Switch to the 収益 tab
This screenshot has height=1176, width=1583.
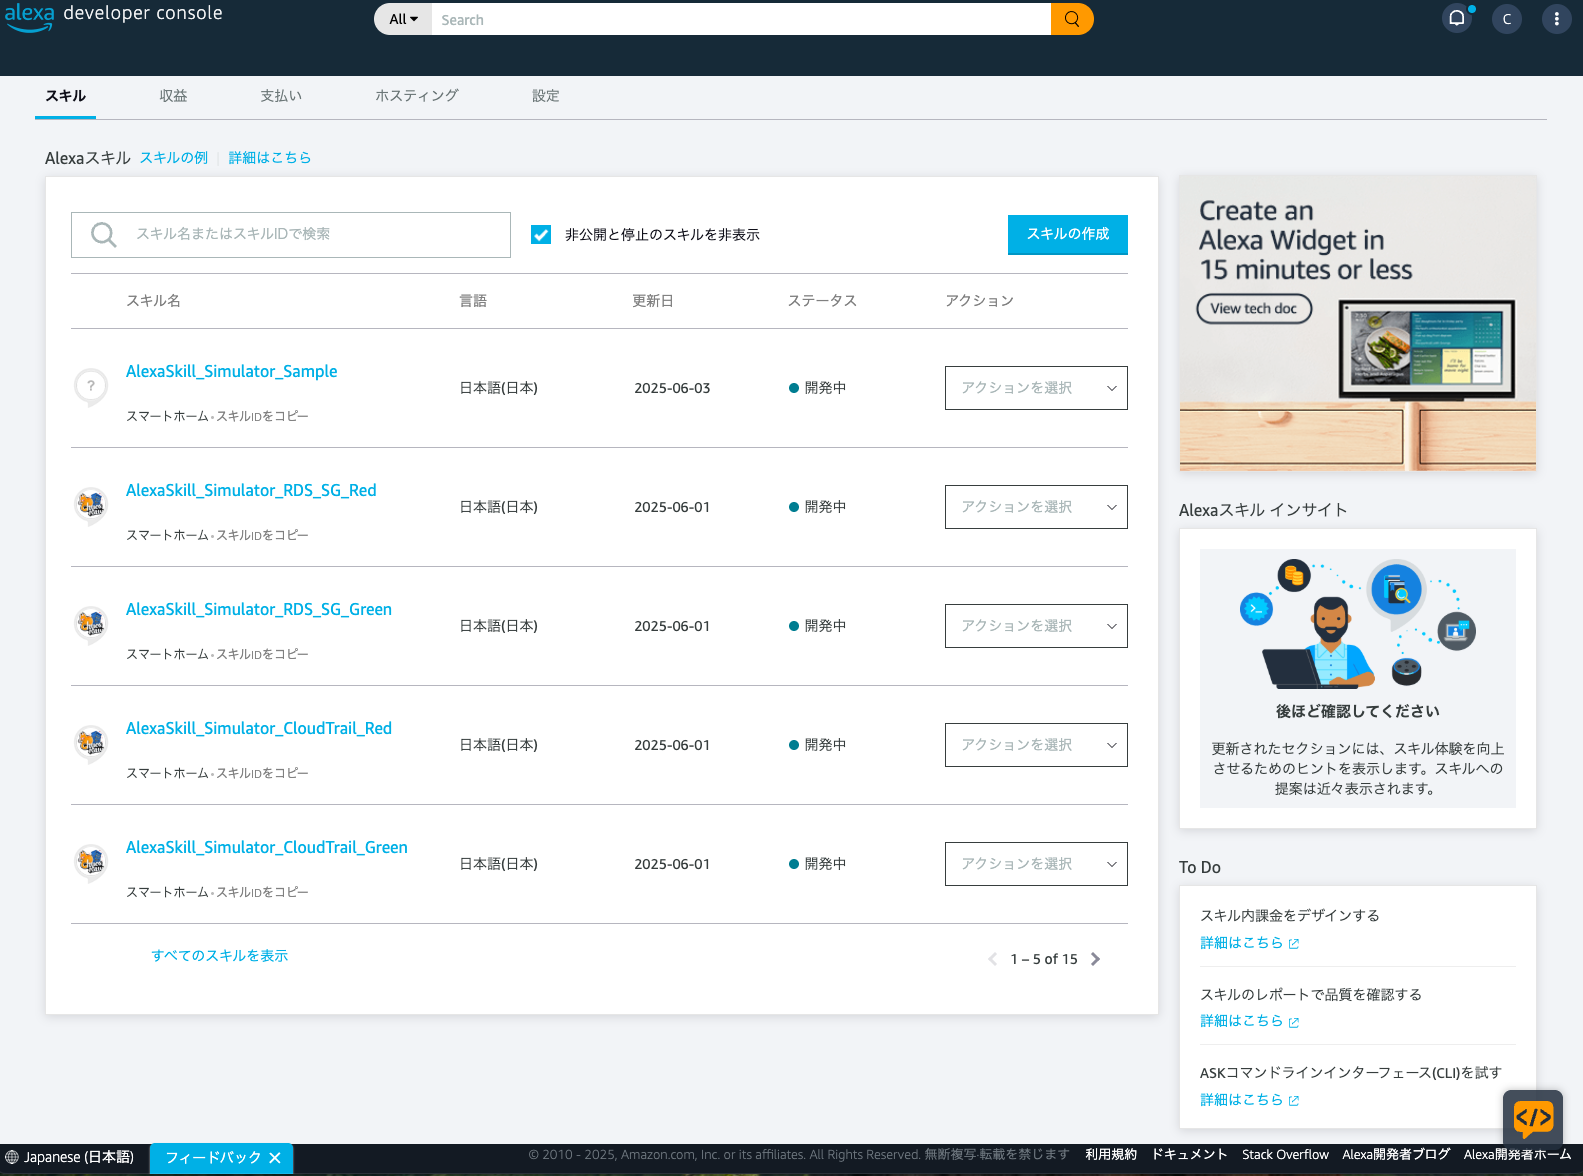(x=173, y=96)
